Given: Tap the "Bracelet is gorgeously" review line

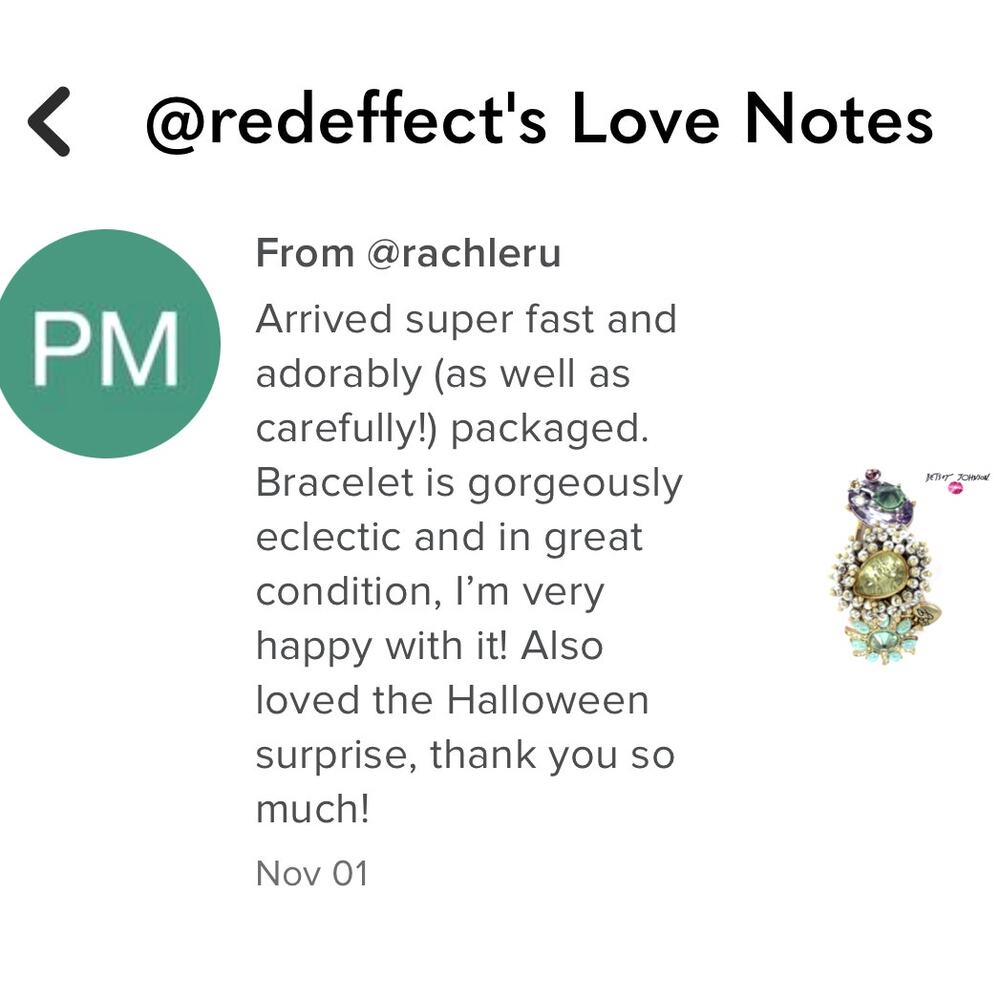Looking at the screenshot, I should pos(469,483).
